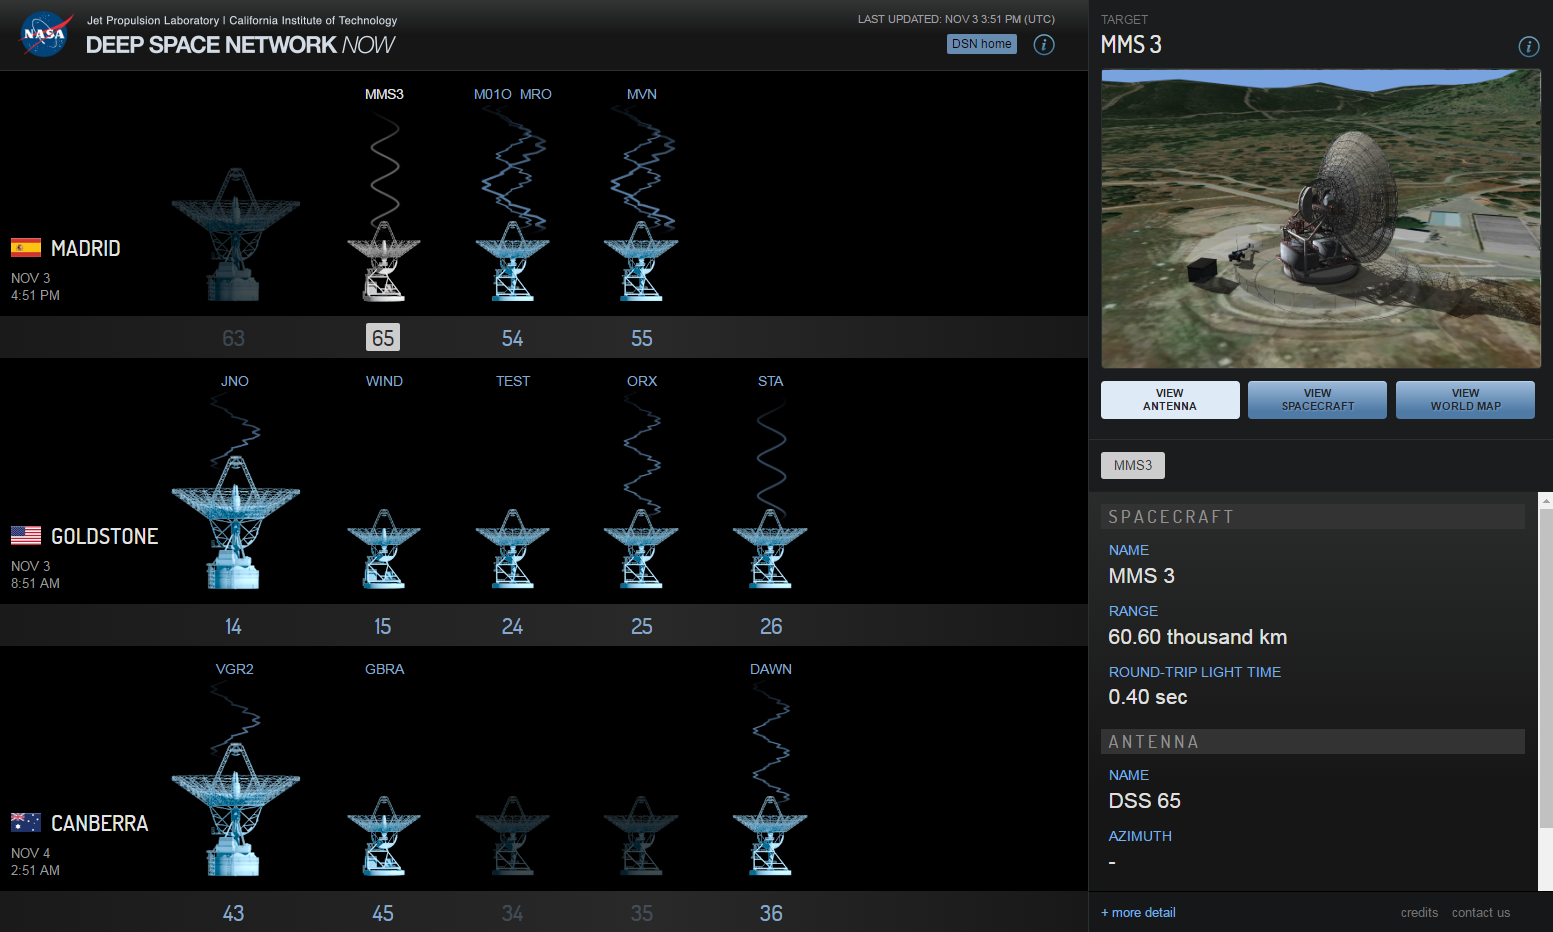Click highlighted antenna number 65
1553x932 pixels.
(x=383, y=337)
